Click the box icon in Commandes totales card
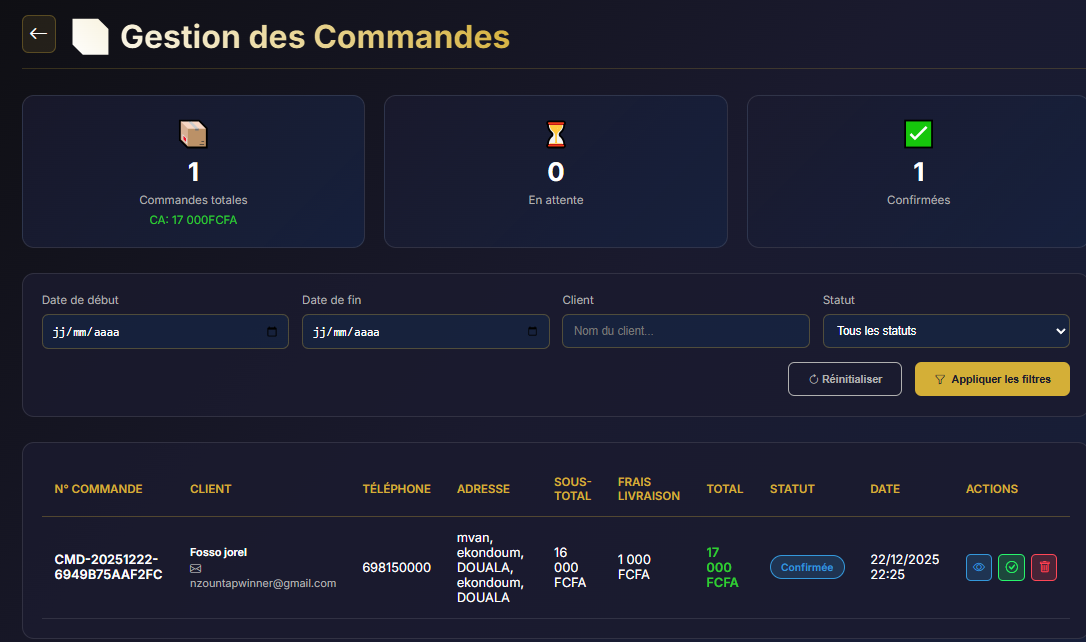 tap(193, 134)
